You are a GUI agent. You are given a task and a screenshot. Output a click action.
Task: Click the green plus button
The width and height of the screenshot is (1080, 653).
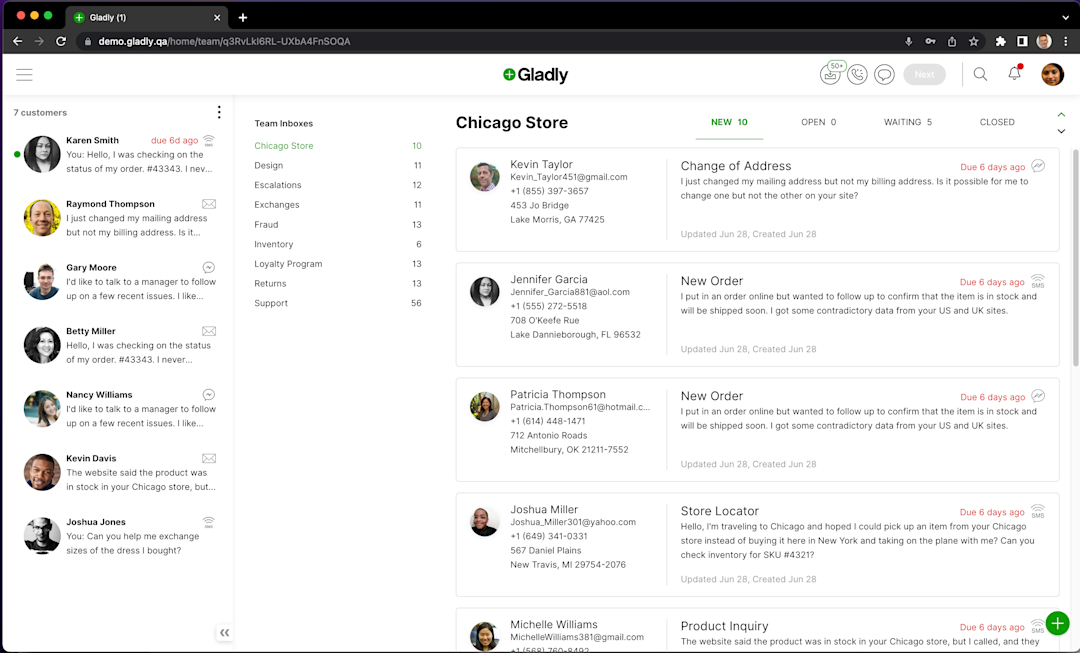[x=1057, y=623]
